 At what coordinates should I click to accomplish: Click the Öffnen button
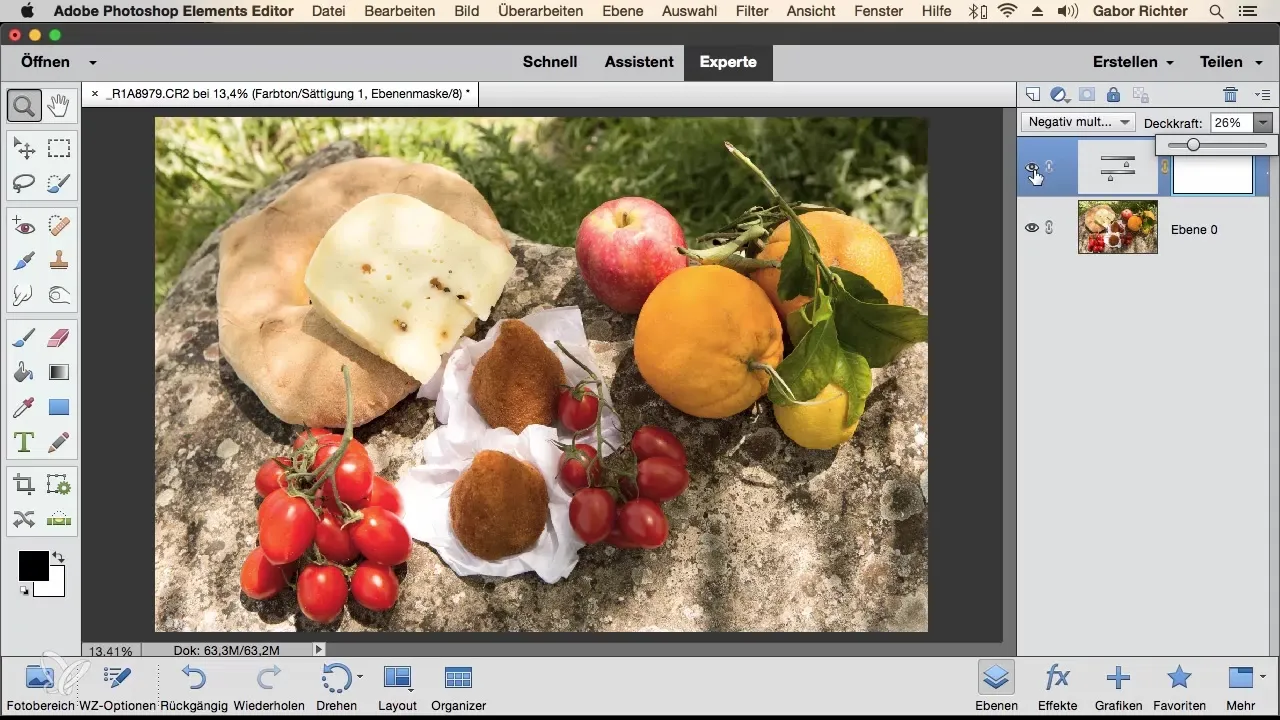pos(46,62)
